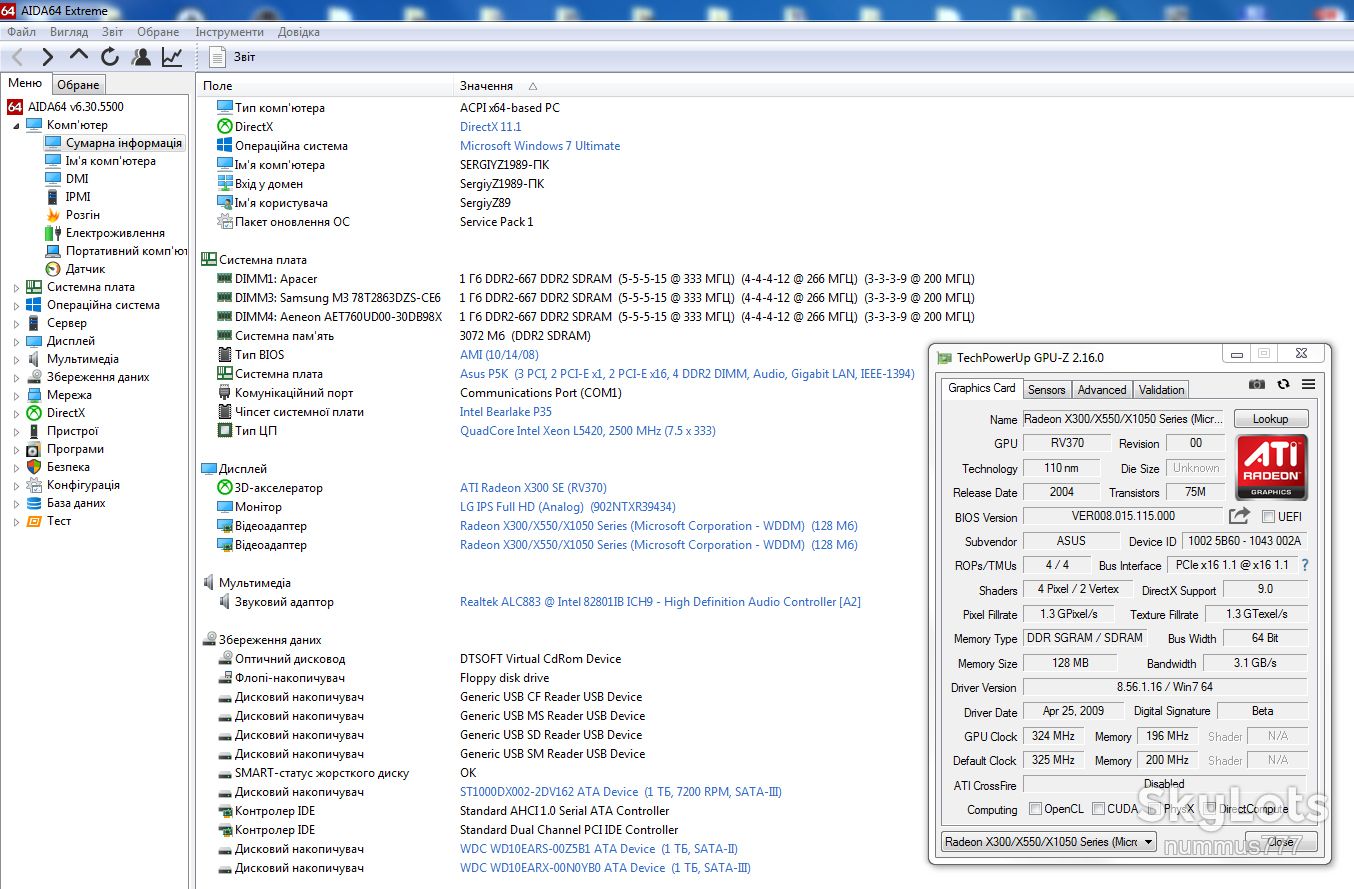Take a GPU-Z screenshot with the camera icon
Image resolution: width=1354 pixels, height=889 pixels.
1257,385
